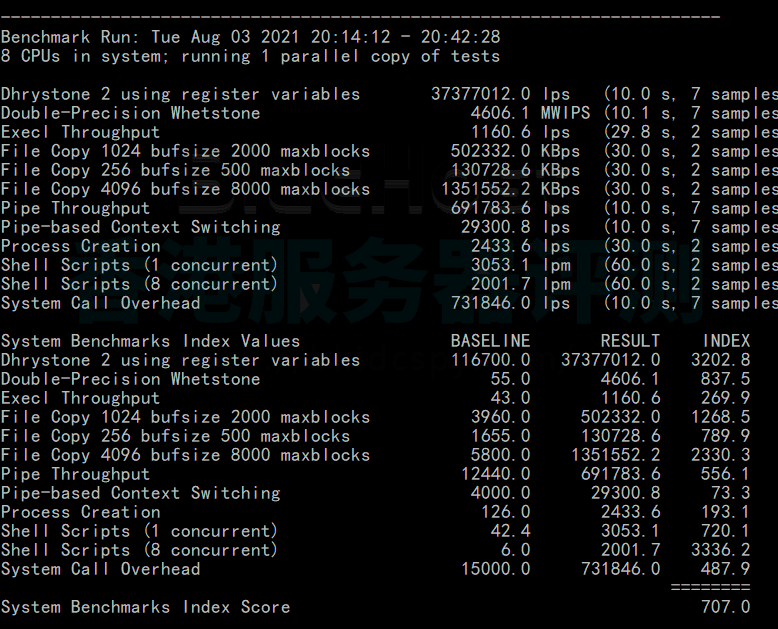Click the System Call Overhead baseline 15000.0
The image size is (778, 629).
[495, 569]
